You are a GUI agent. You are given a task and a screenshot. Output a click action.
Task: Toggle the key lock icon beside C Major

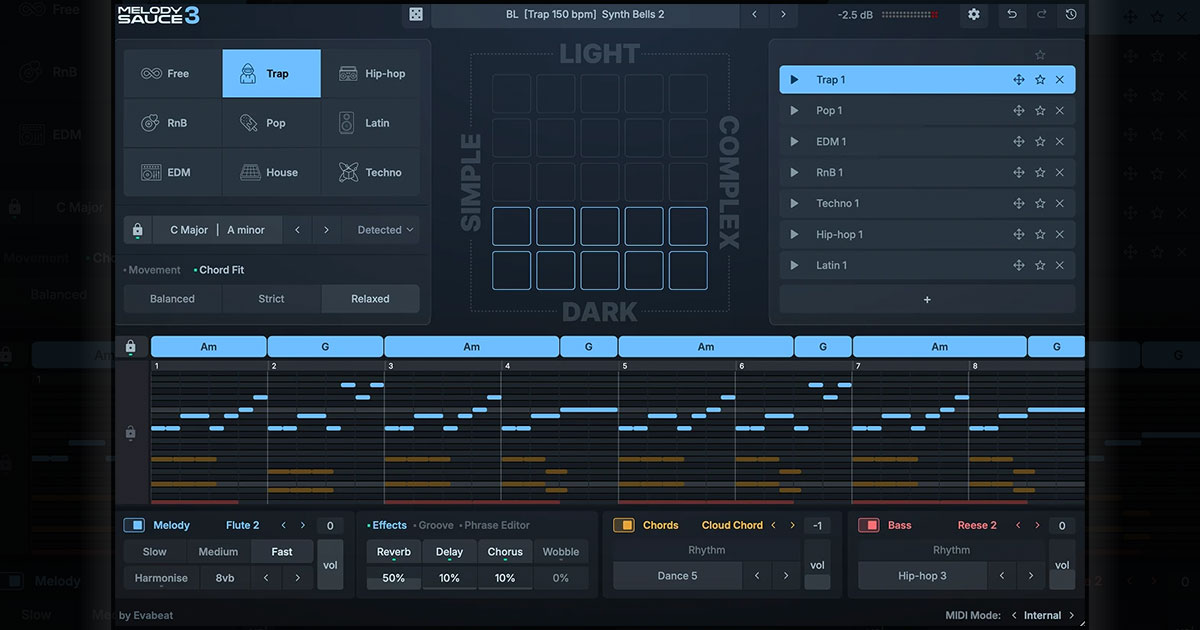coord(137,230)
